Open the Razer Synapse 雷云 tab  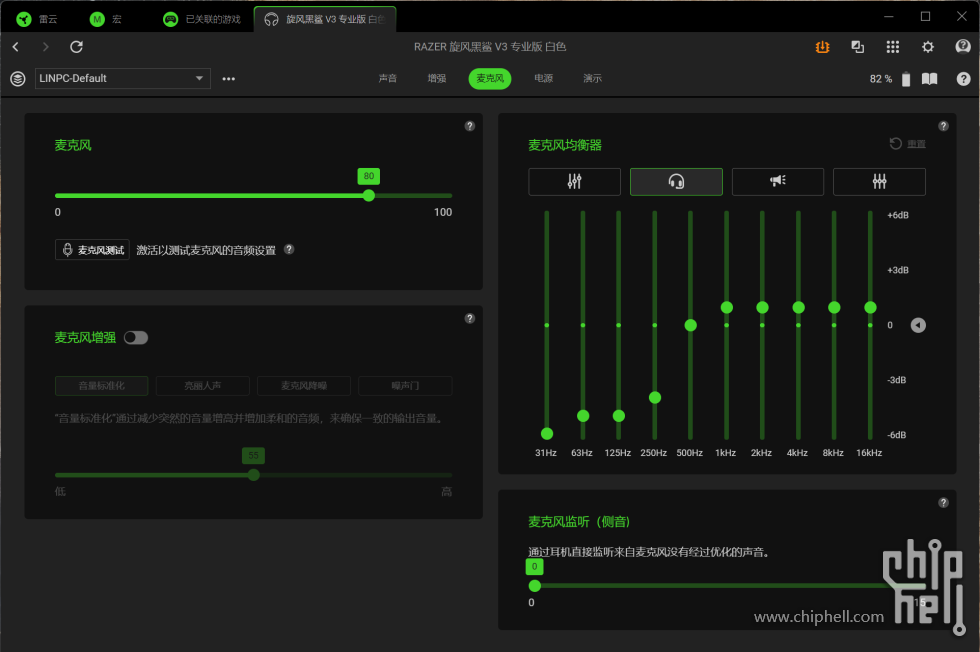(x=38, y=19)
